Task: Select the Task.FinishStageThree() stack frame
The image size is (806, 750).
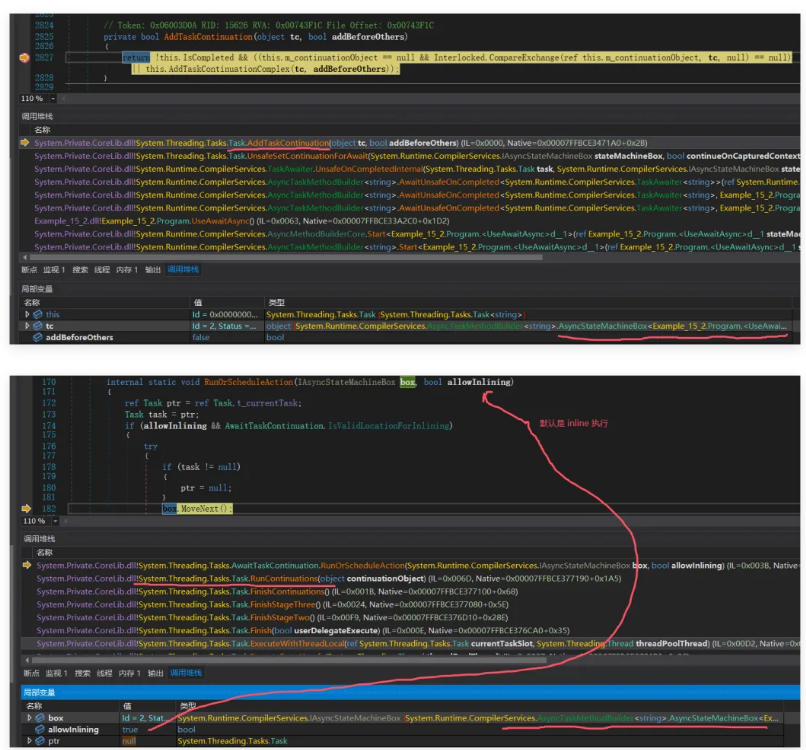Action: click(x=272, y=605)
